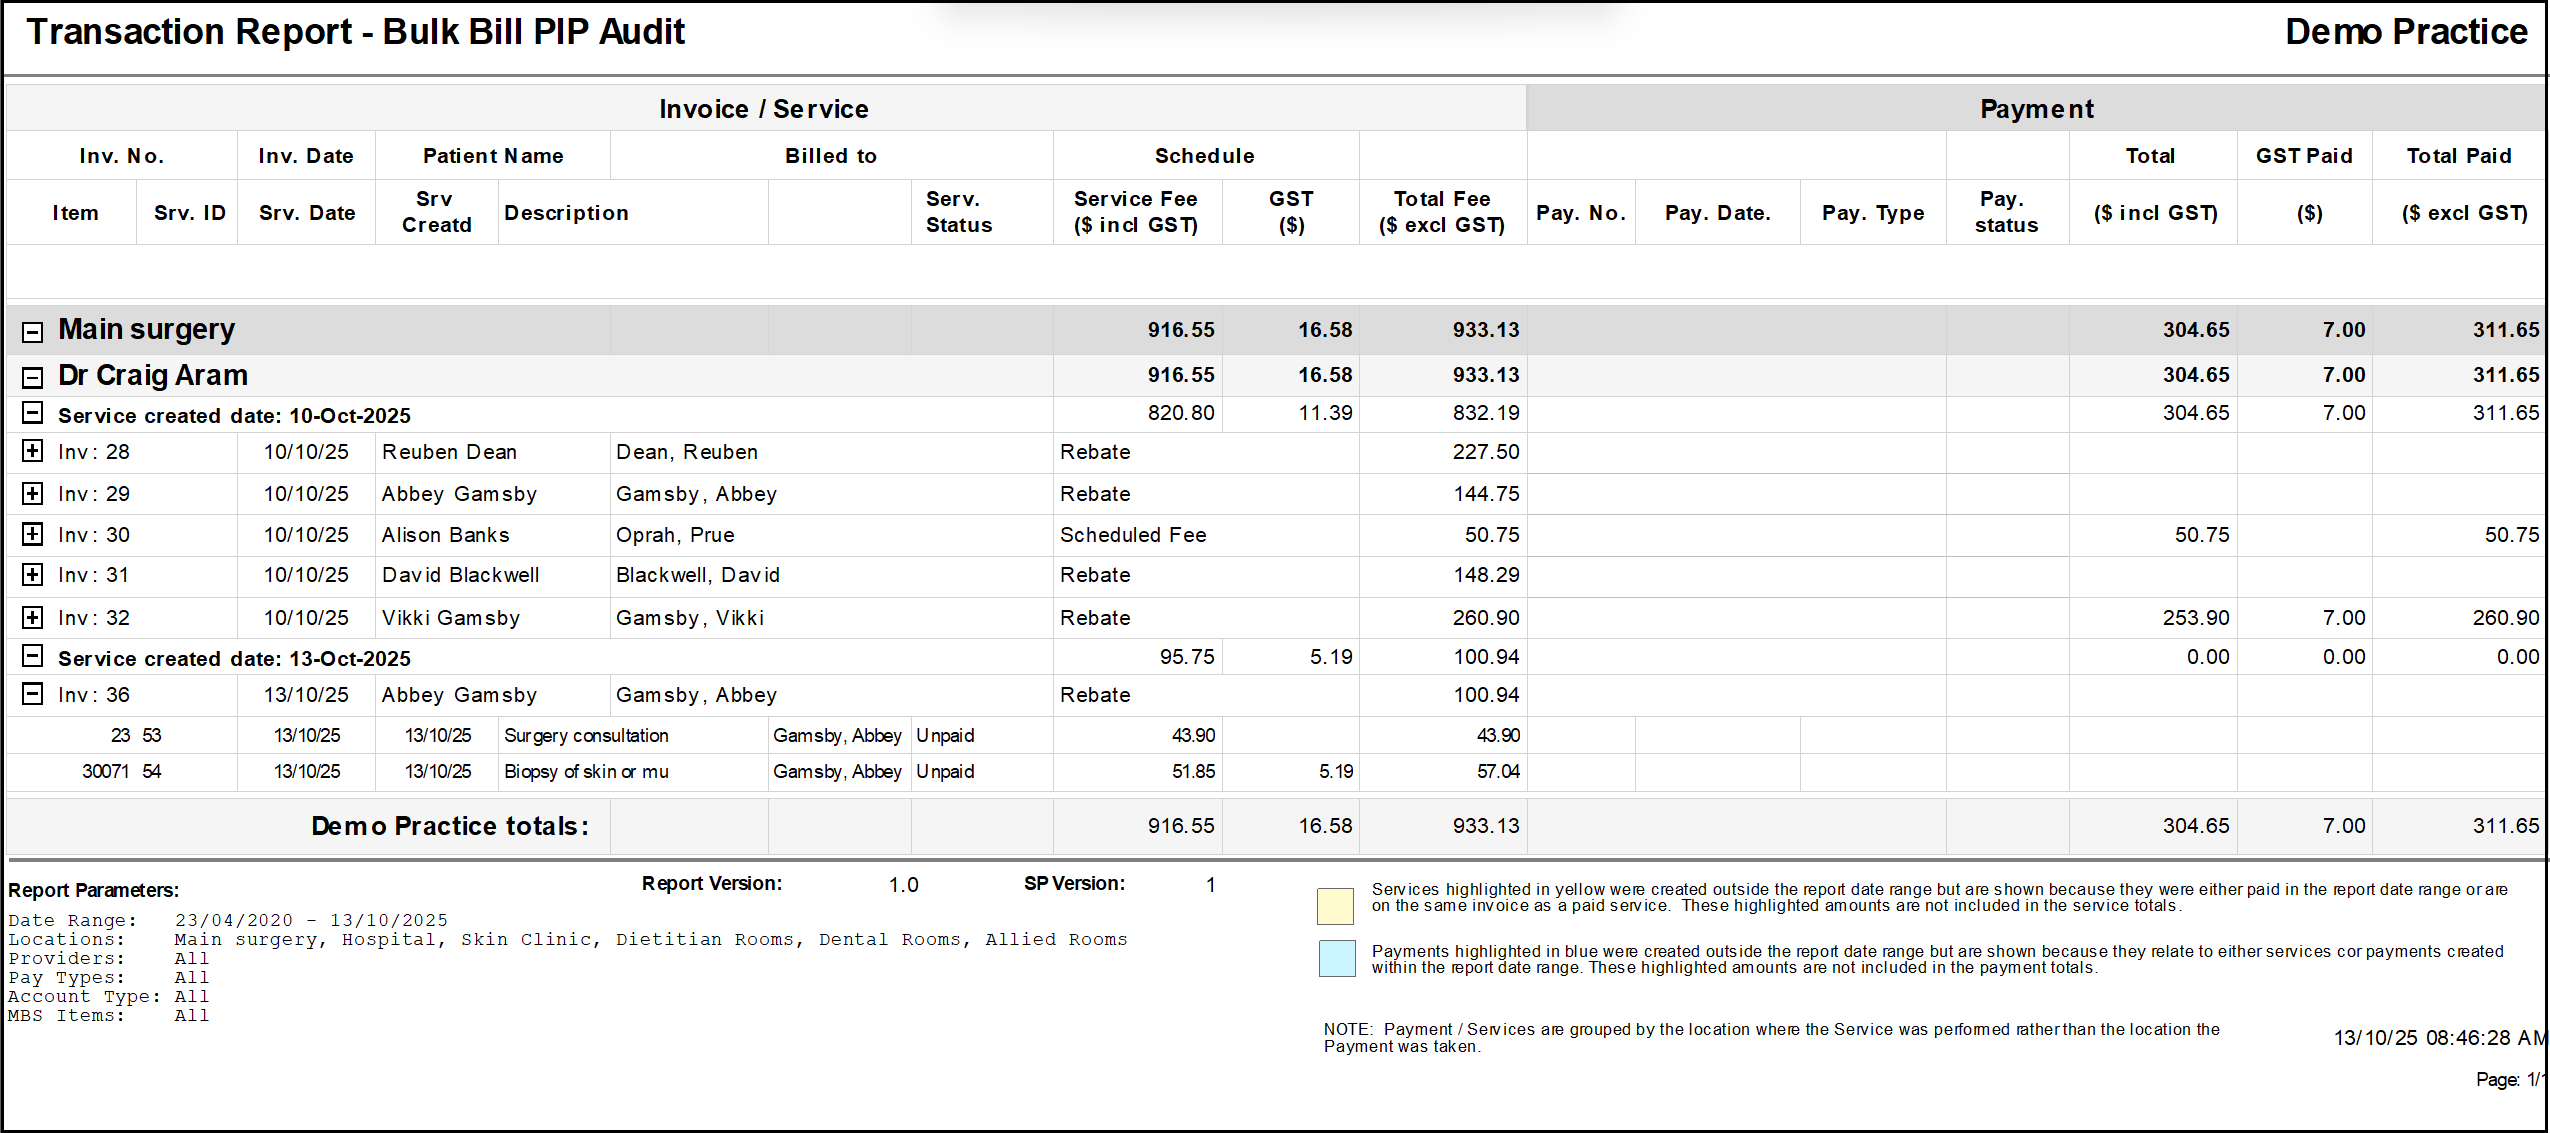Click the Invoice / Service section header
This screenshot has height=1133, width=2550.
point(764,109)
